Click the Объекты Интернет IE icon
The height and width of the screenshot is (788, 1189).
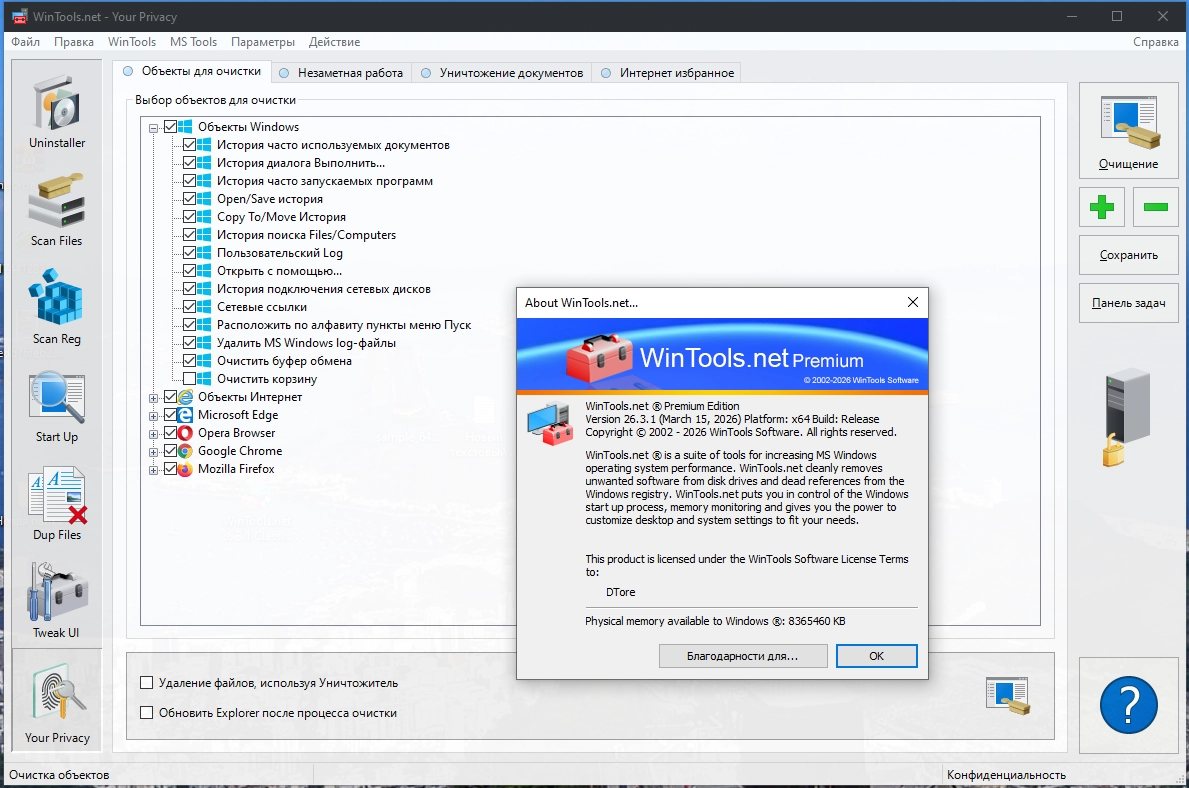click(185, 397)
